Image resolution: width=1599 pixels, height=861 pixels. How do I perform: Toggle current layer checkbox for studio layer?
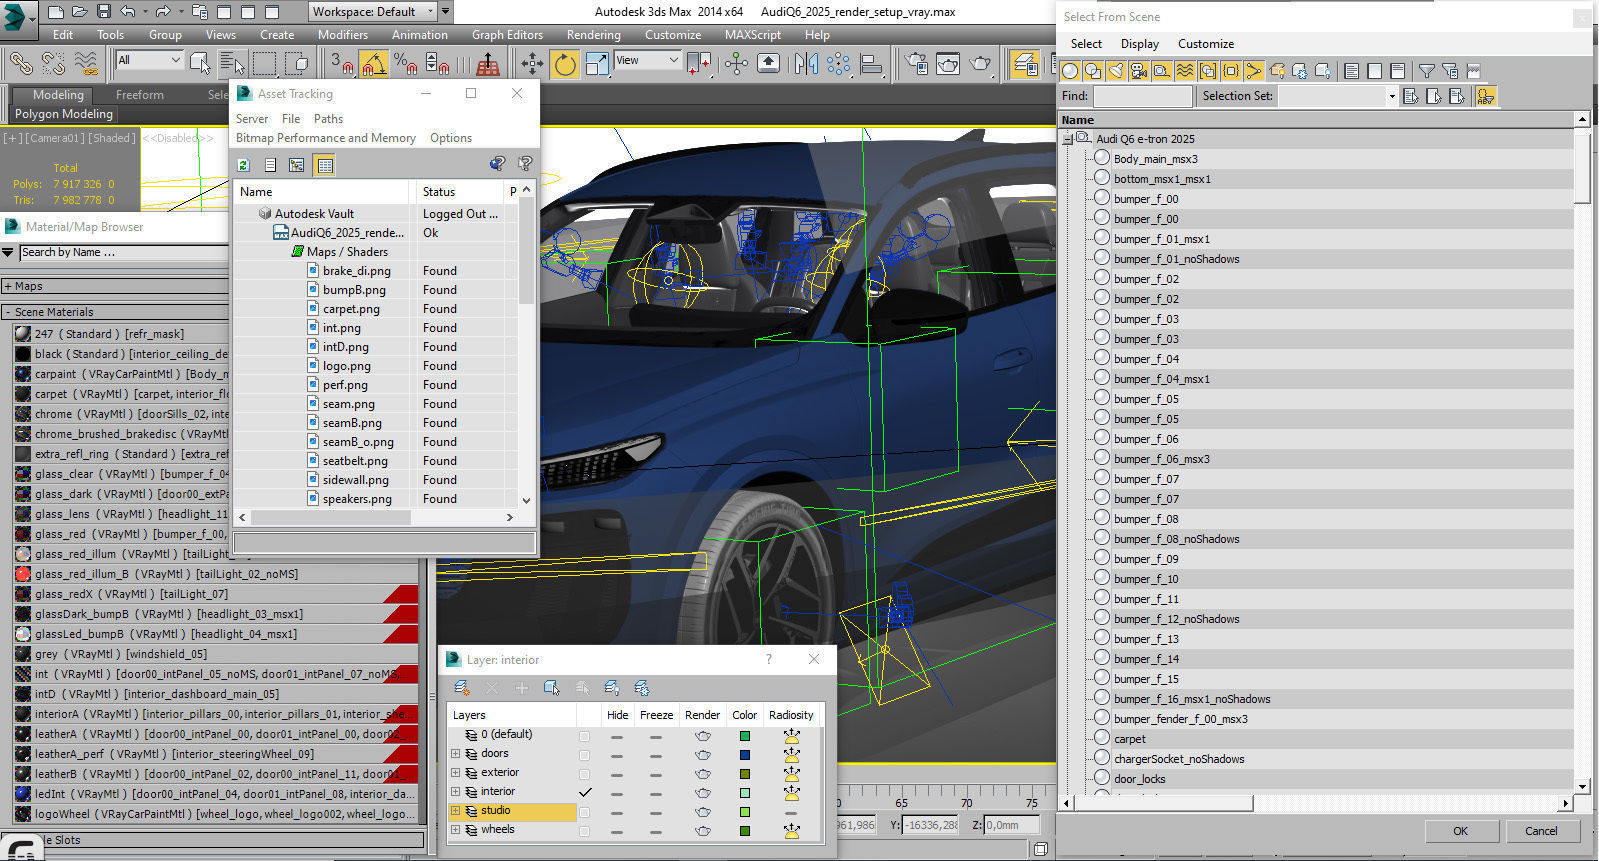click(x=585, y=812)
